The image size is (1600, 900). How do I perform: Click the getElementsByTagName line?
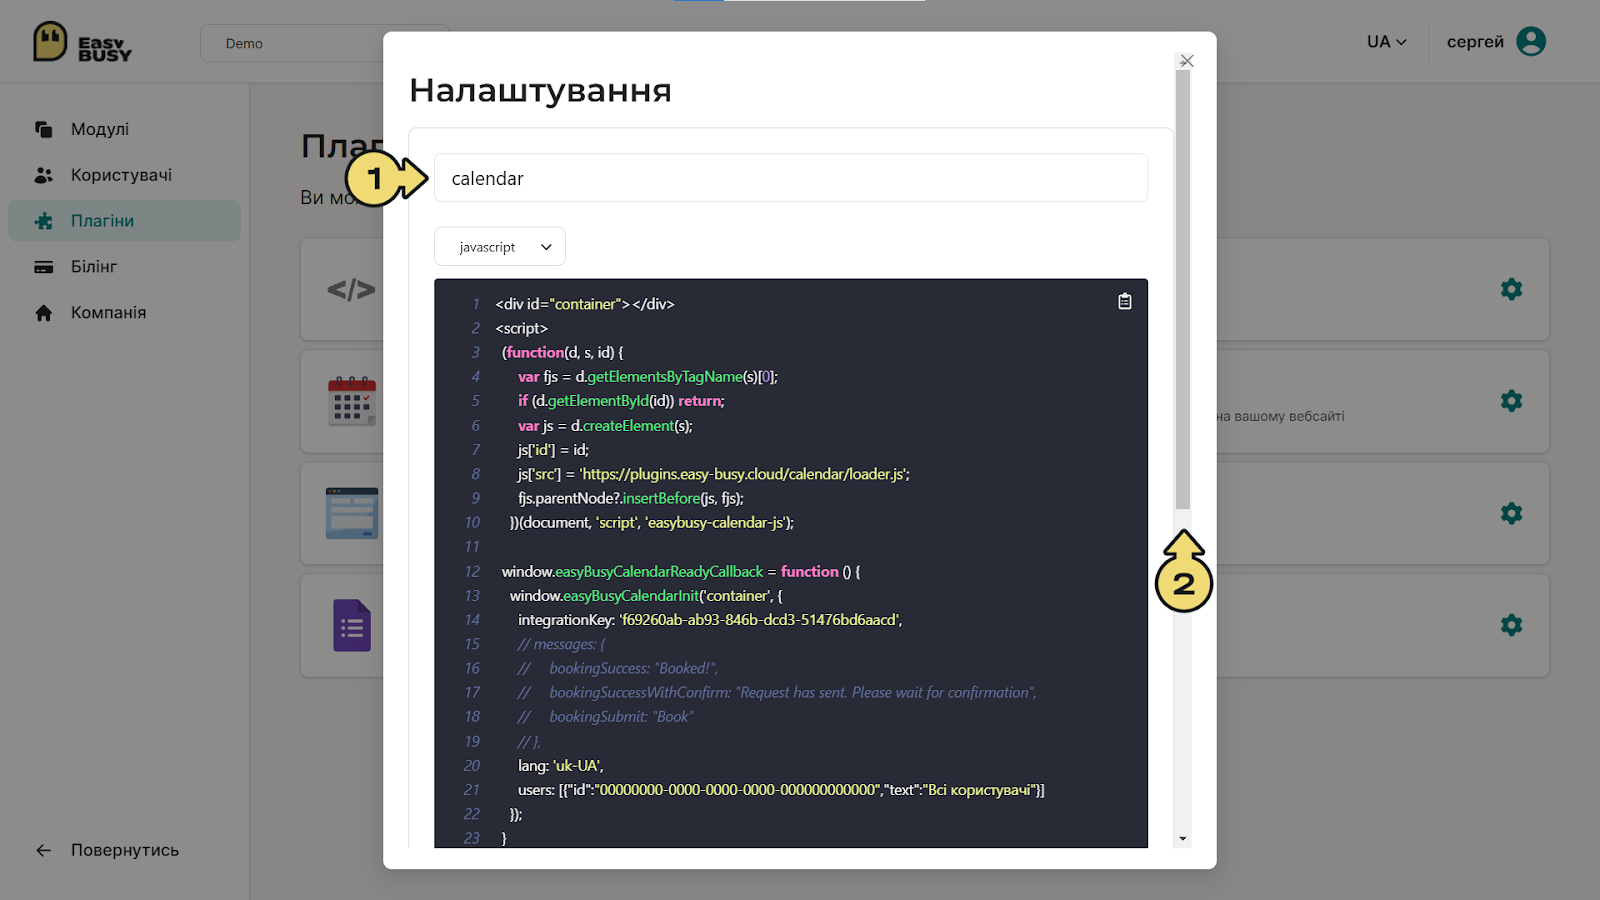point(647,377)
